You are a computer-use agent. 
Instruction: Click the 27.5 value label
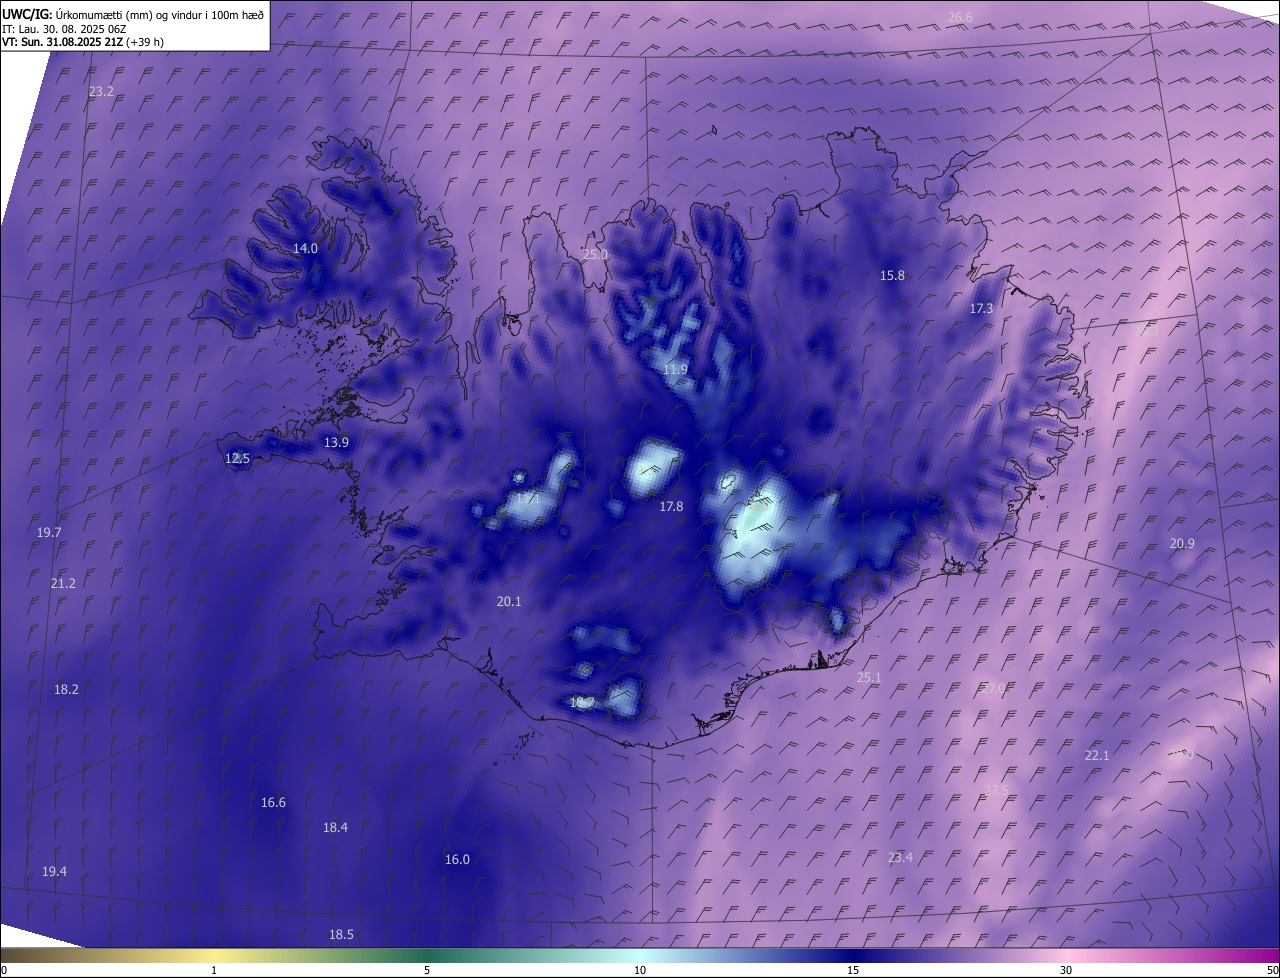[996, 790]
